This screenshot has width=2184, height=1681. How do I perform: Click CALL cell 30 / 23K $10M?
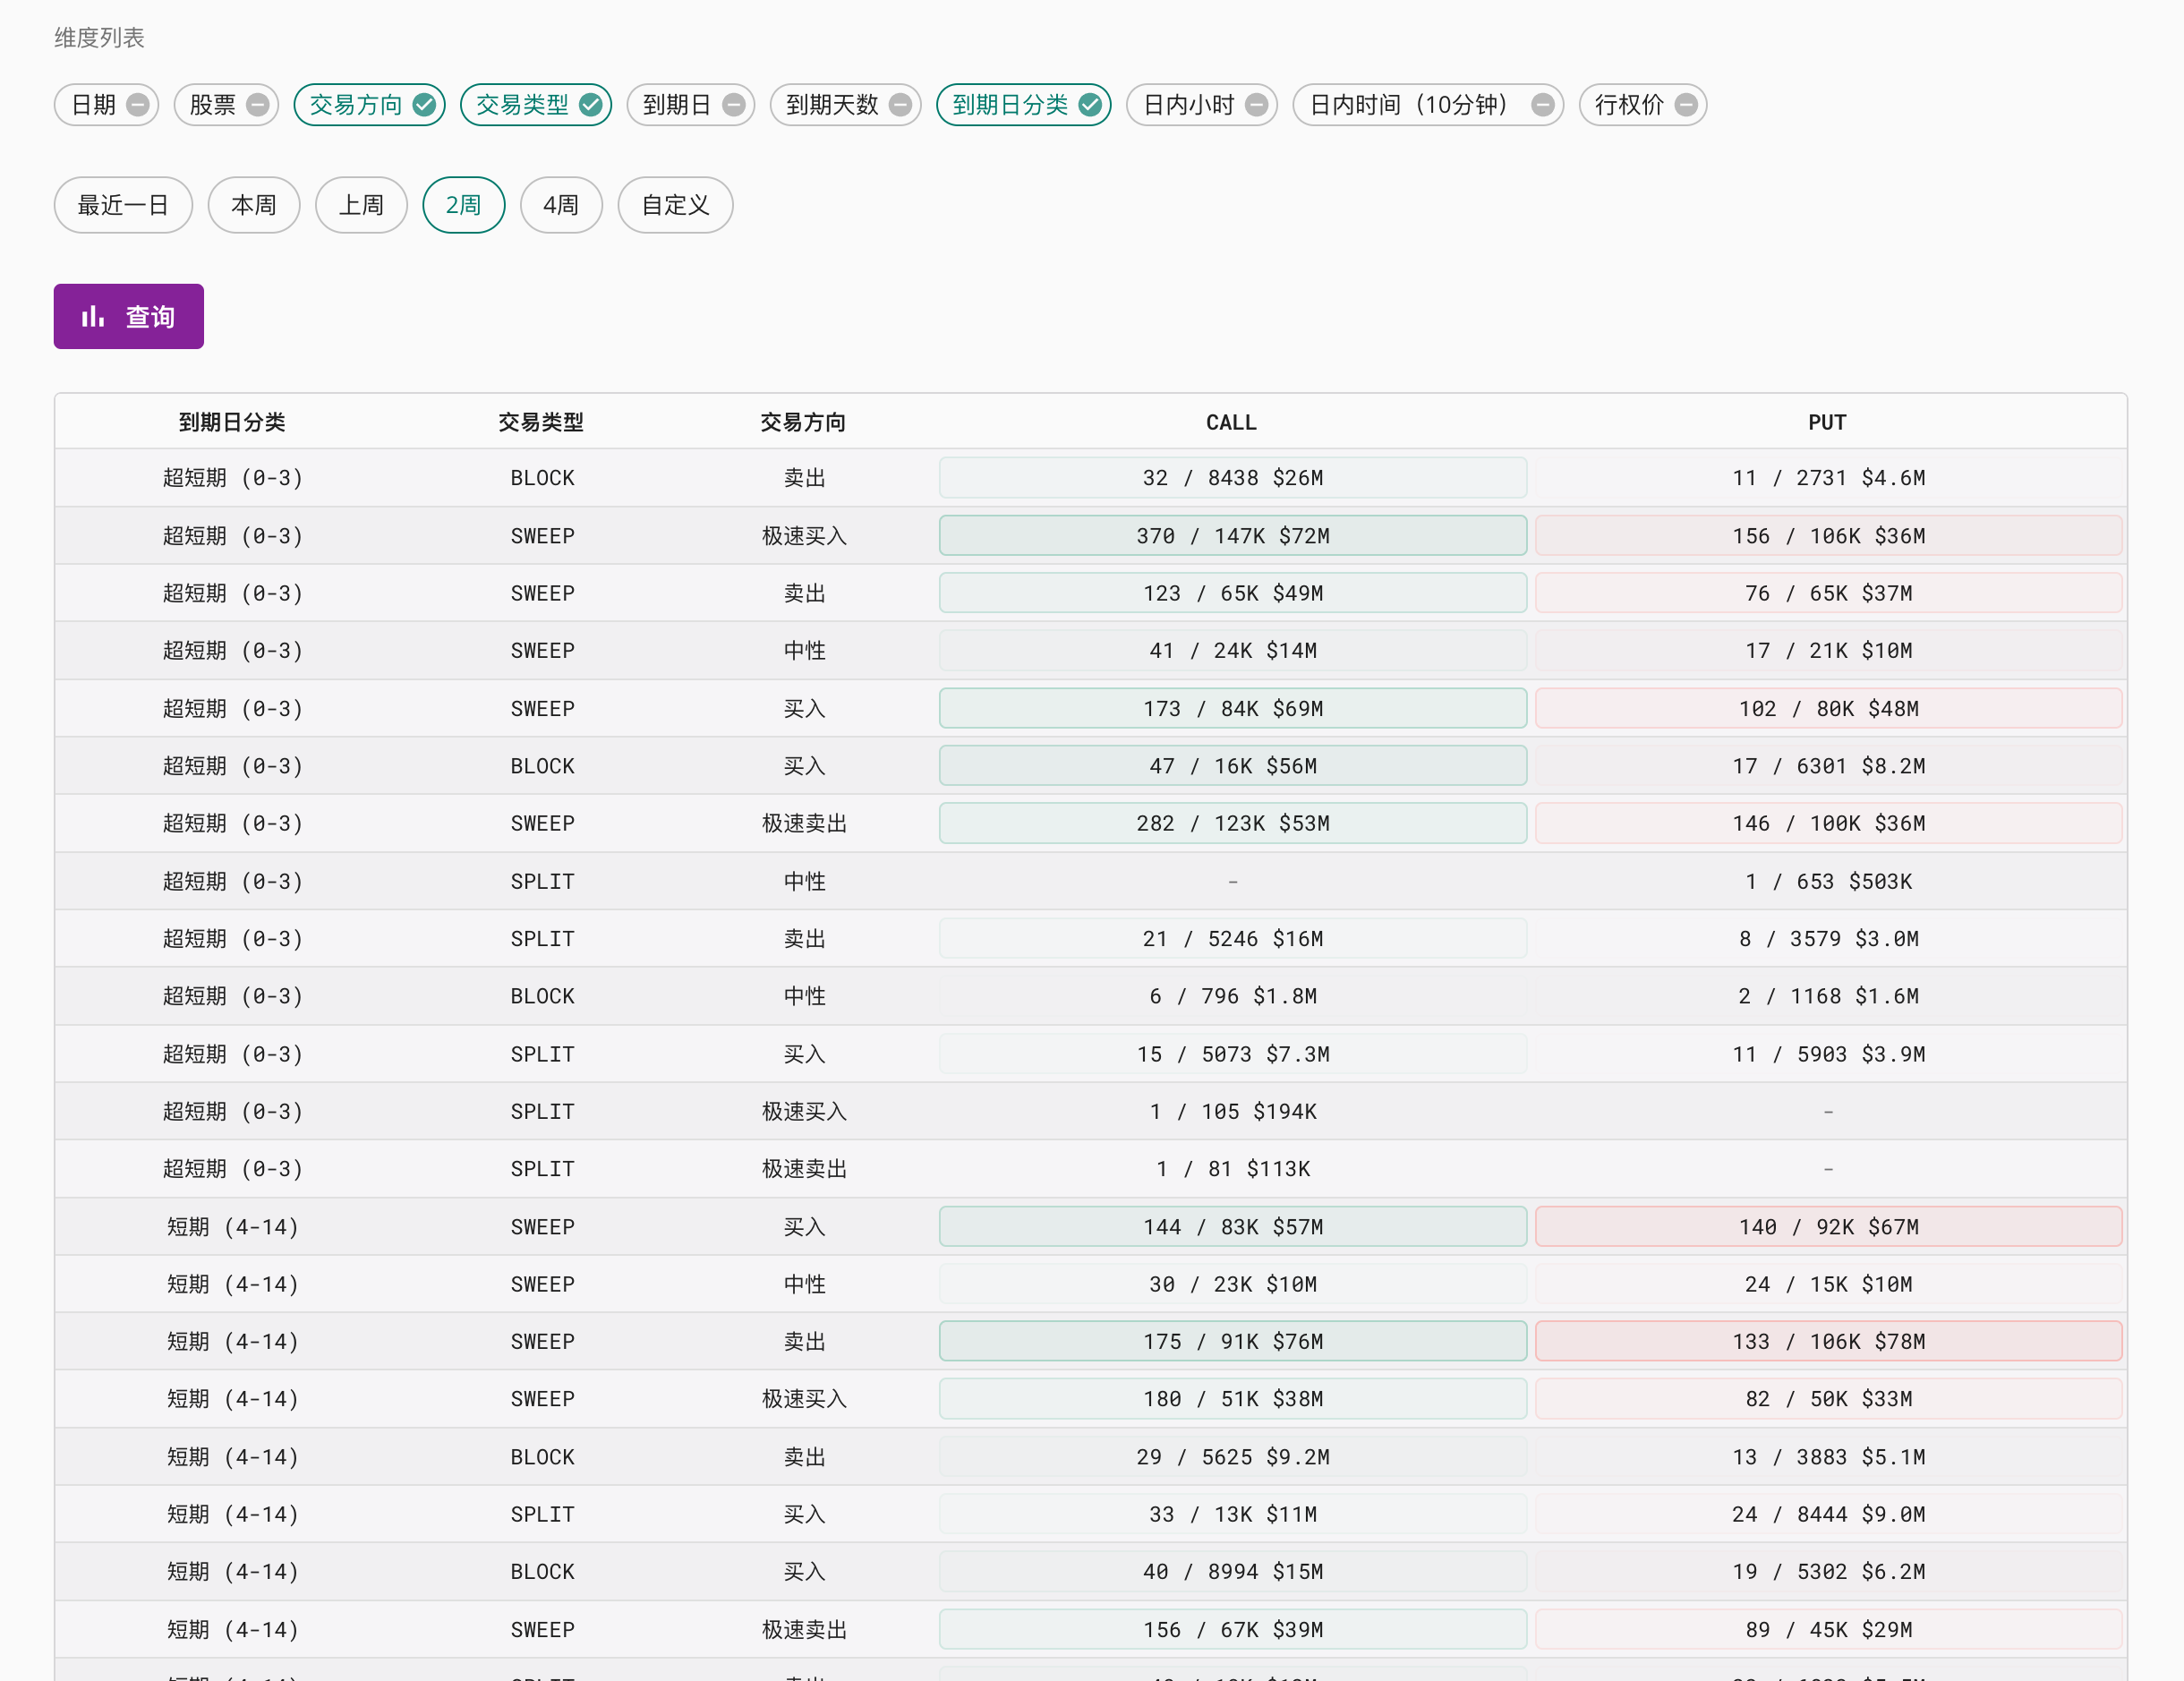coord(1233,1284)
